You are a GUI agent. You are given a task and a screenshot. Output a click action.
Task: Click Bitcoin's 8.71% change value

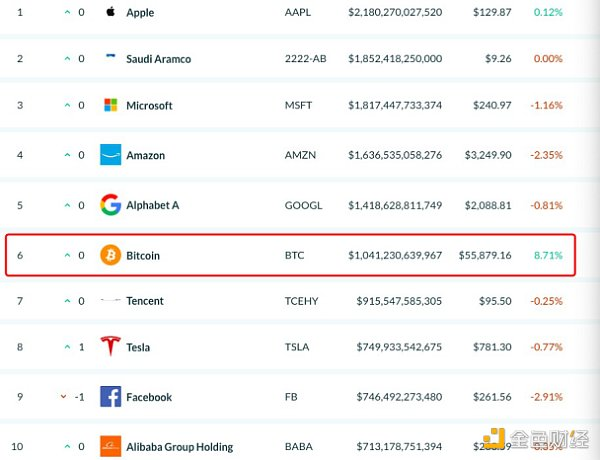(x=548, y=256)
